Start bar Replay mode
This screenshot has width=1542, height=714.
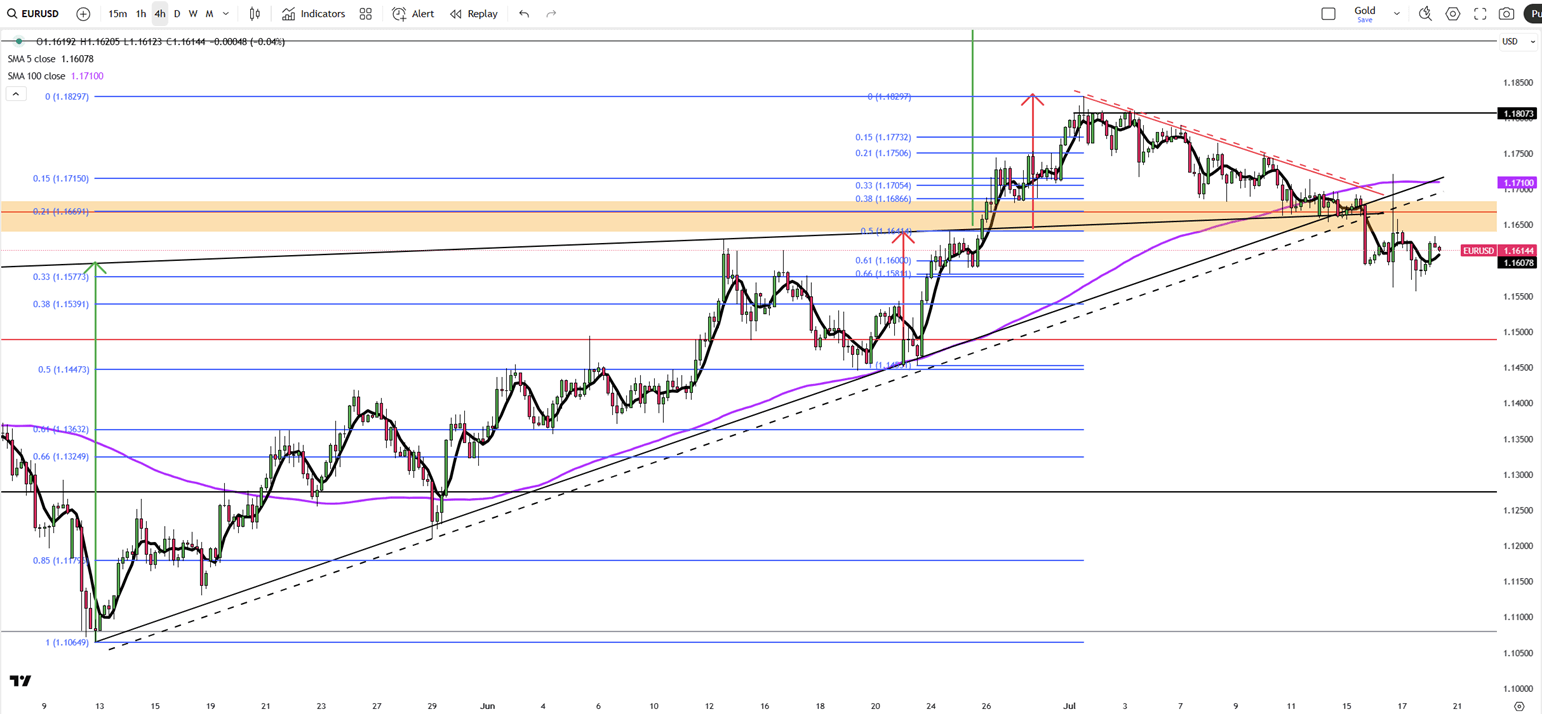click(x=473, y=14)
